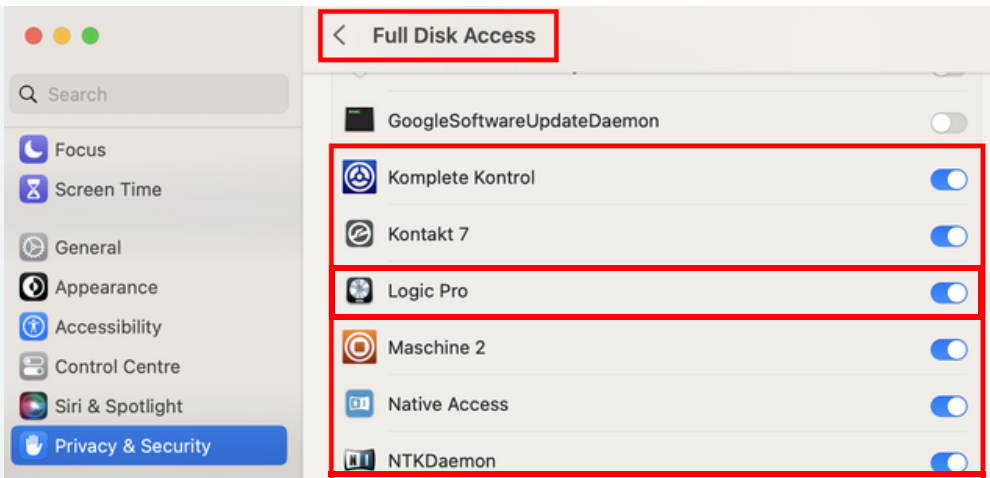Click the Maschine 2 app icon
990x478 pixels.
click(x=359, y=347)
